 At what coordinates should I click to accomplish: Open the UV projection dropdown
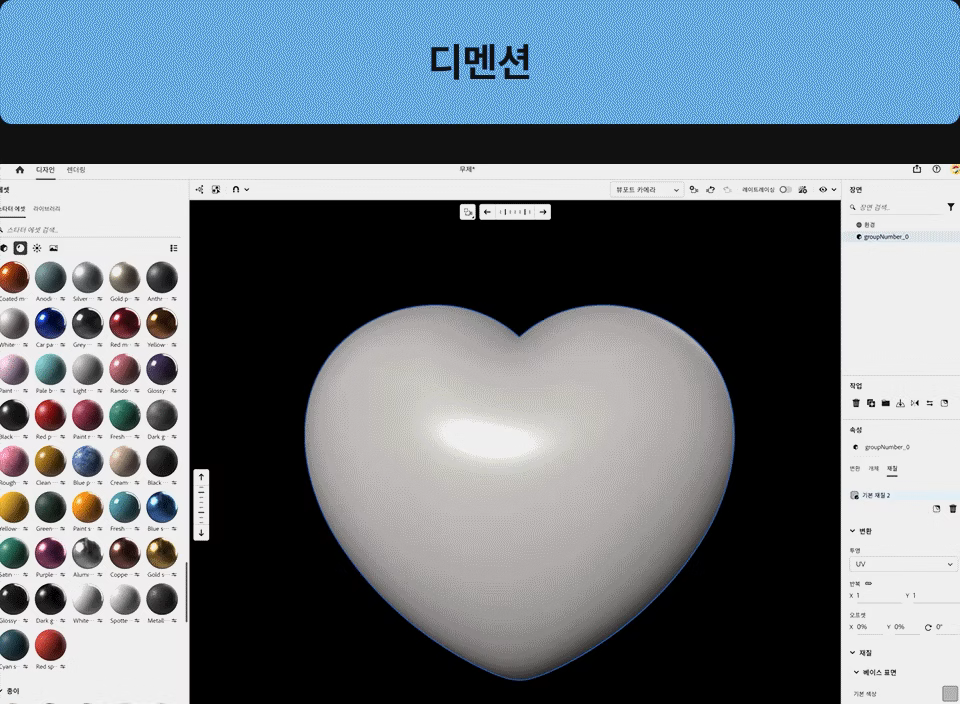tap(903, 564)
